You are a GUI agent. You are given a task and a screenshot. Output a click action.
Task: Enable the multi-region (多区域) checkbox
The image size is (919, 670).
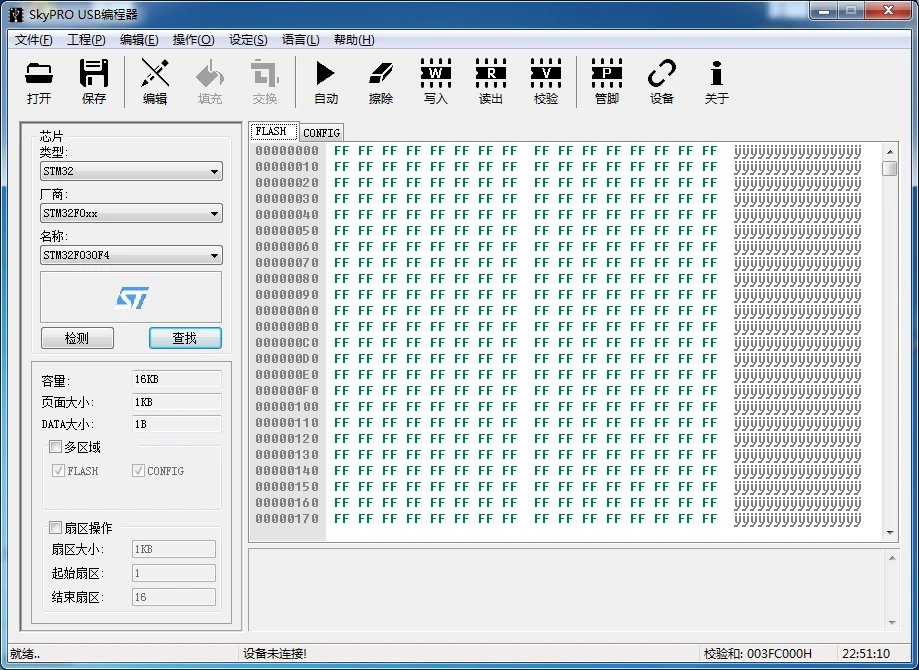pos(56,447)
